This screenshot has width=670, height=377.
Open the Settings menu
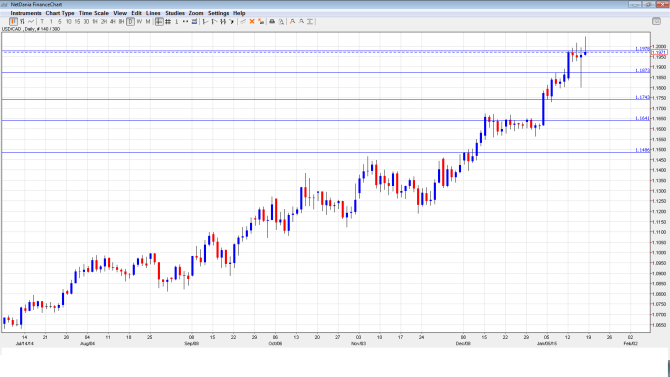click(218, 13)
